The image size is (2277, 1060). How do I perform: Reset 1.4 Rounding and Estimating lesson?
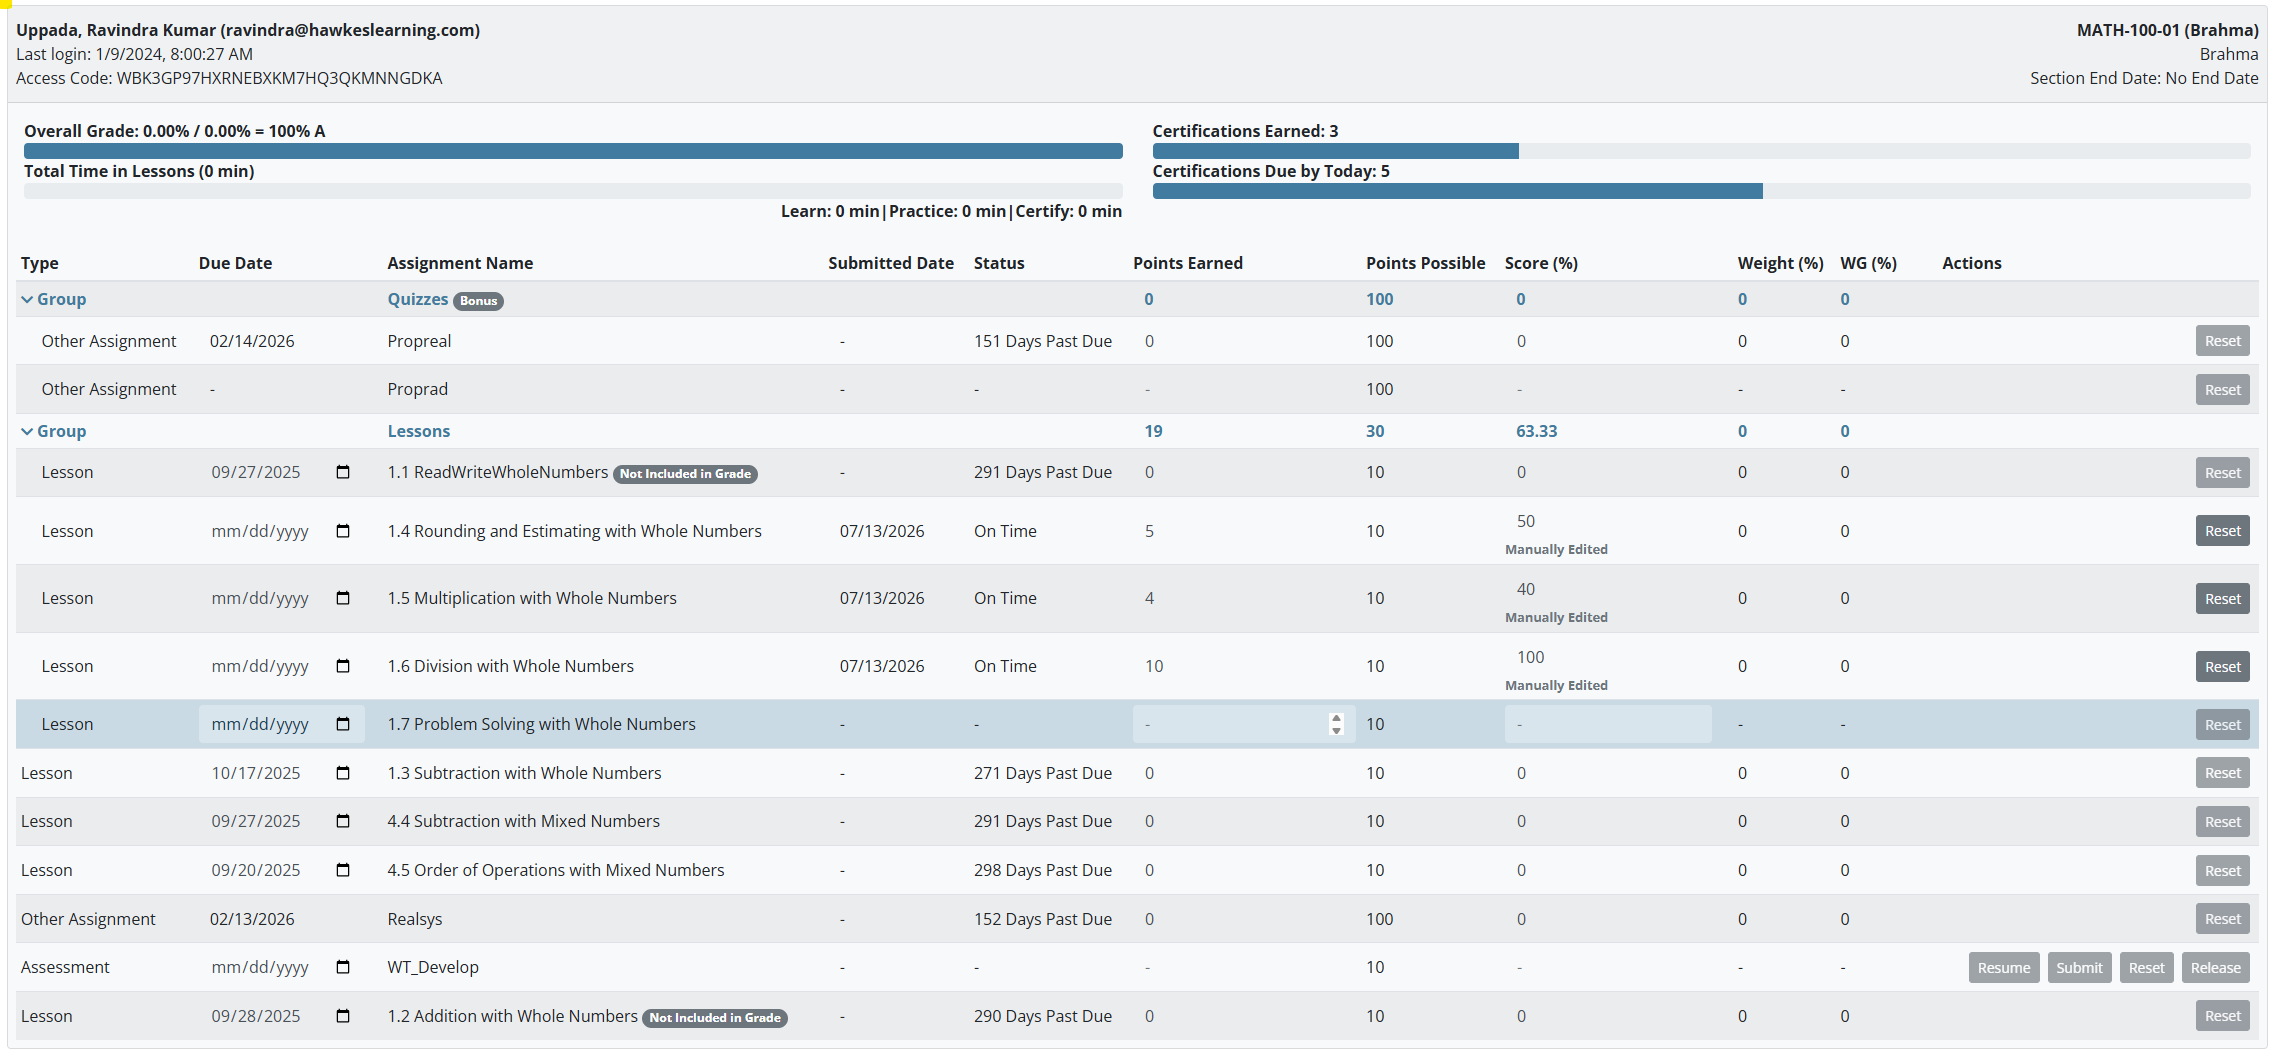tap(2222, 531)
